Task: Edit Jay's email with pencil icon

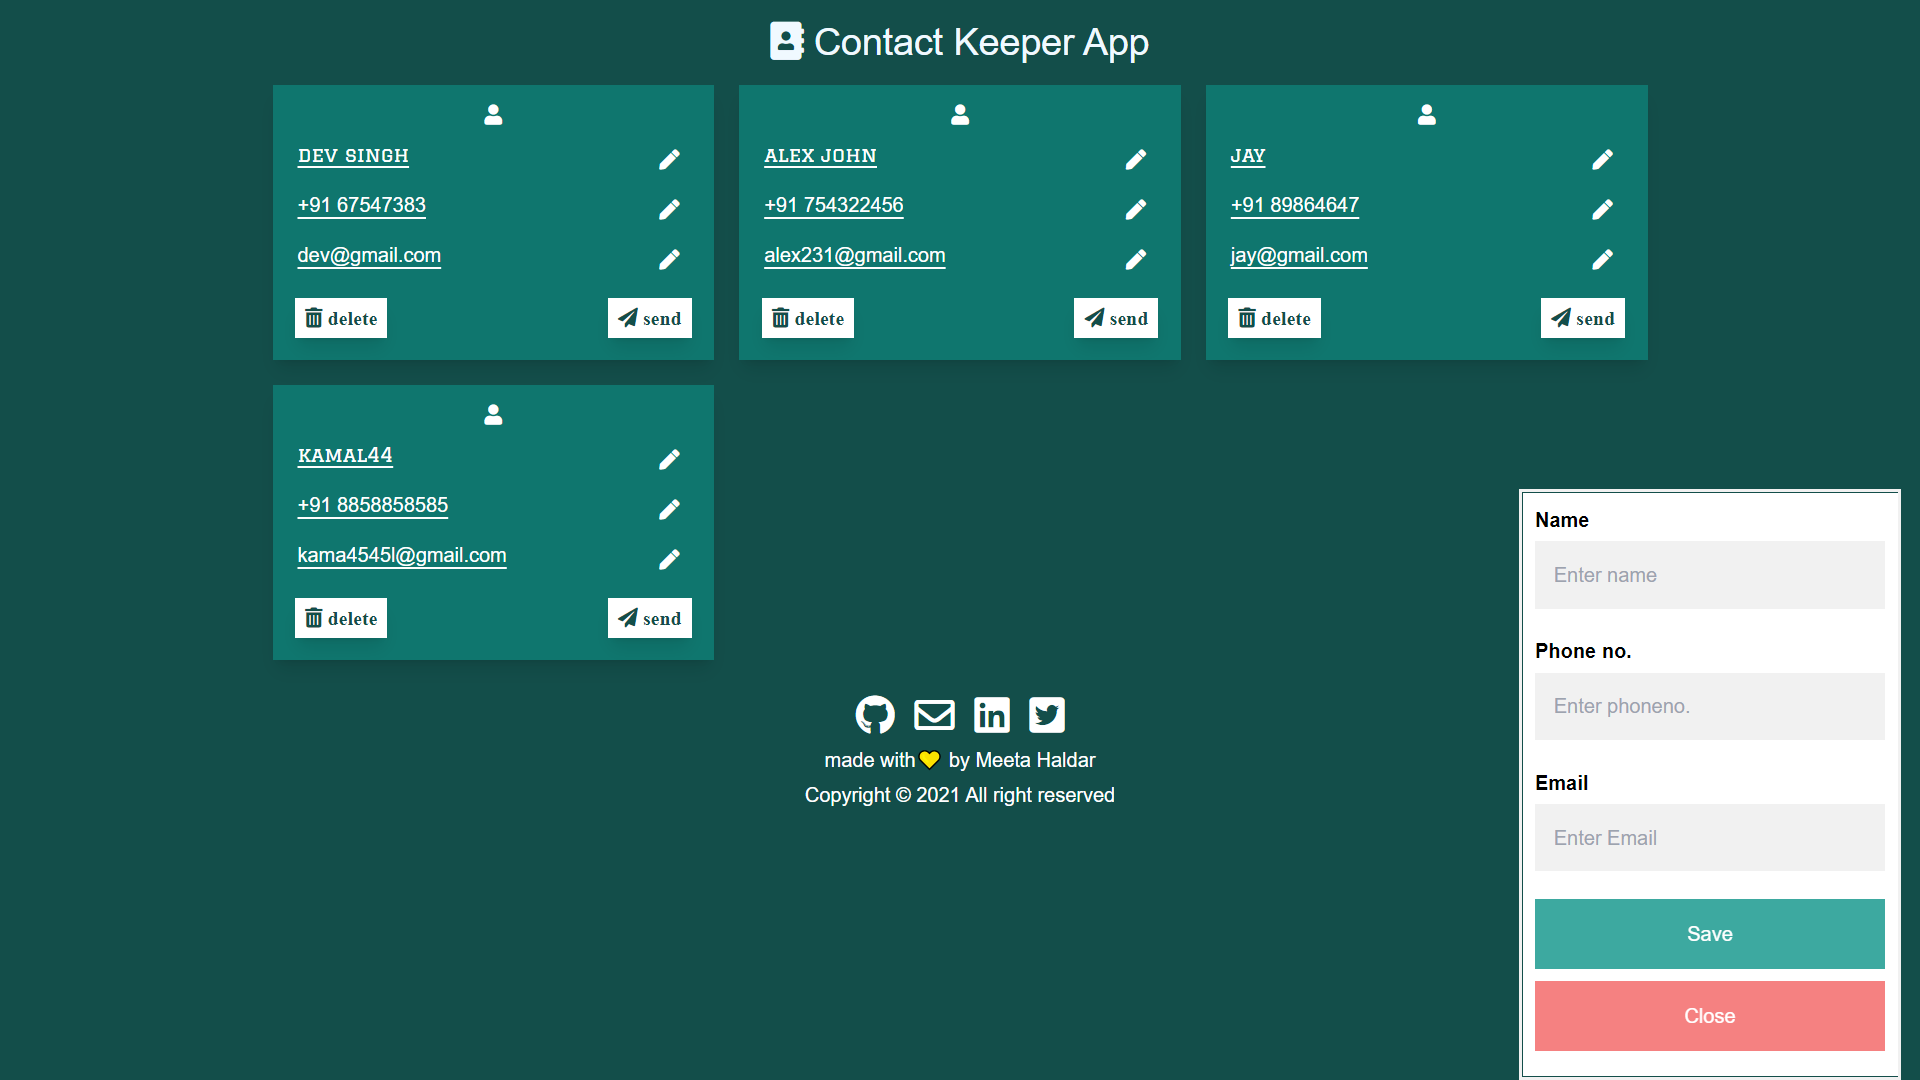Action: (x=1602, y=260)
